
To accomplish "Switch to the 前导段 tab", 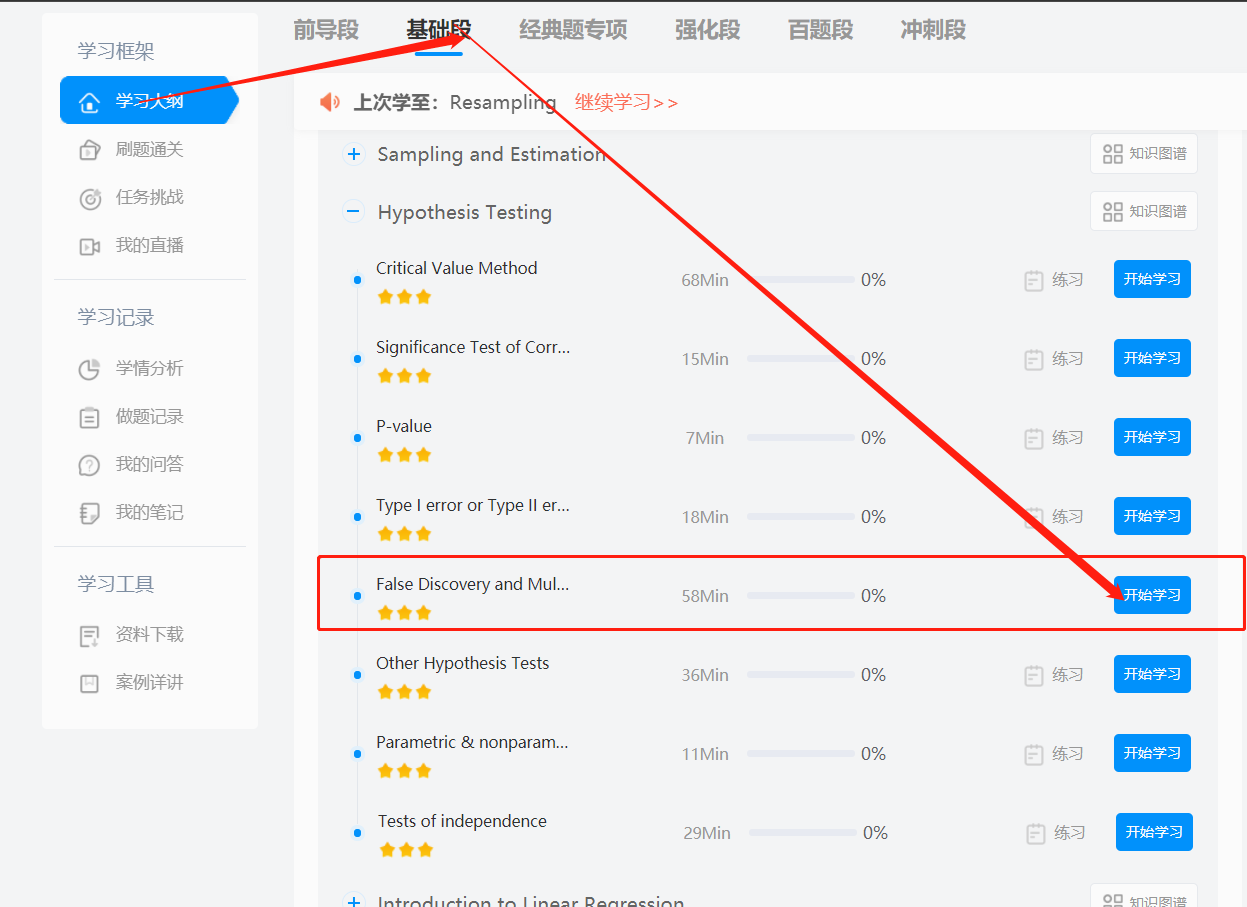I will (325, 30).
